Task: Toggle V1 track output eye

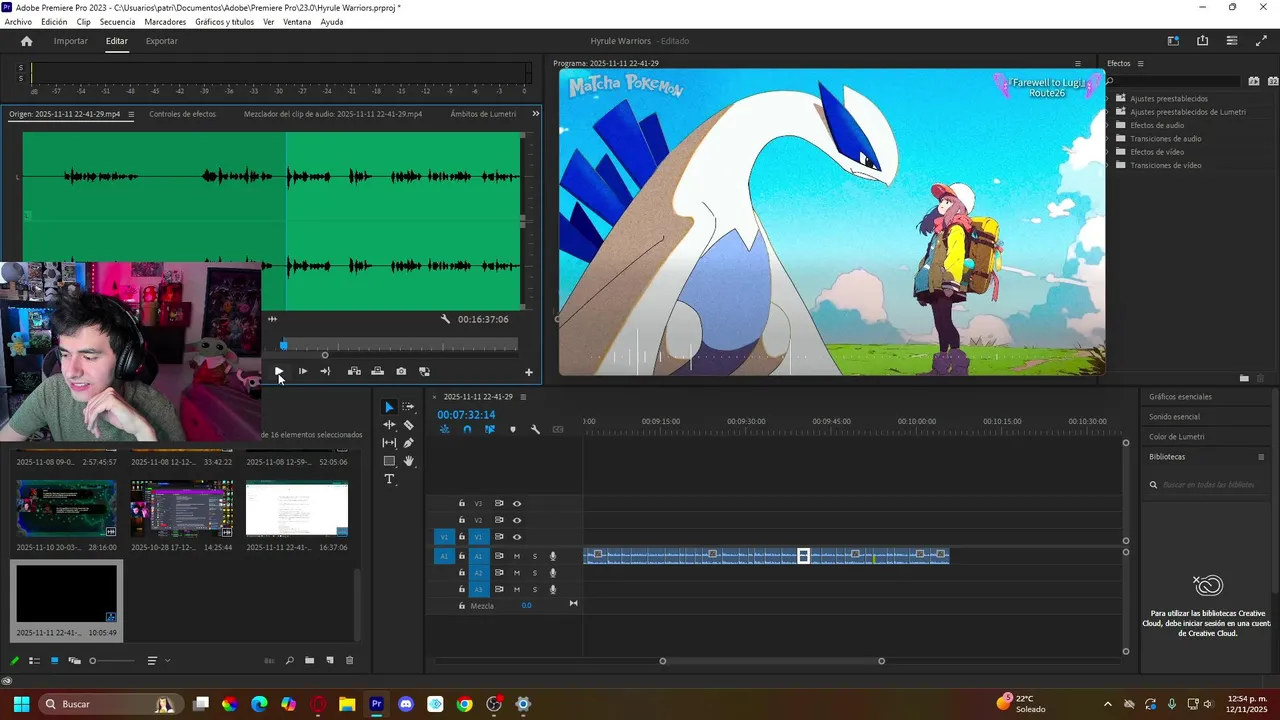Action: point(517,537)
